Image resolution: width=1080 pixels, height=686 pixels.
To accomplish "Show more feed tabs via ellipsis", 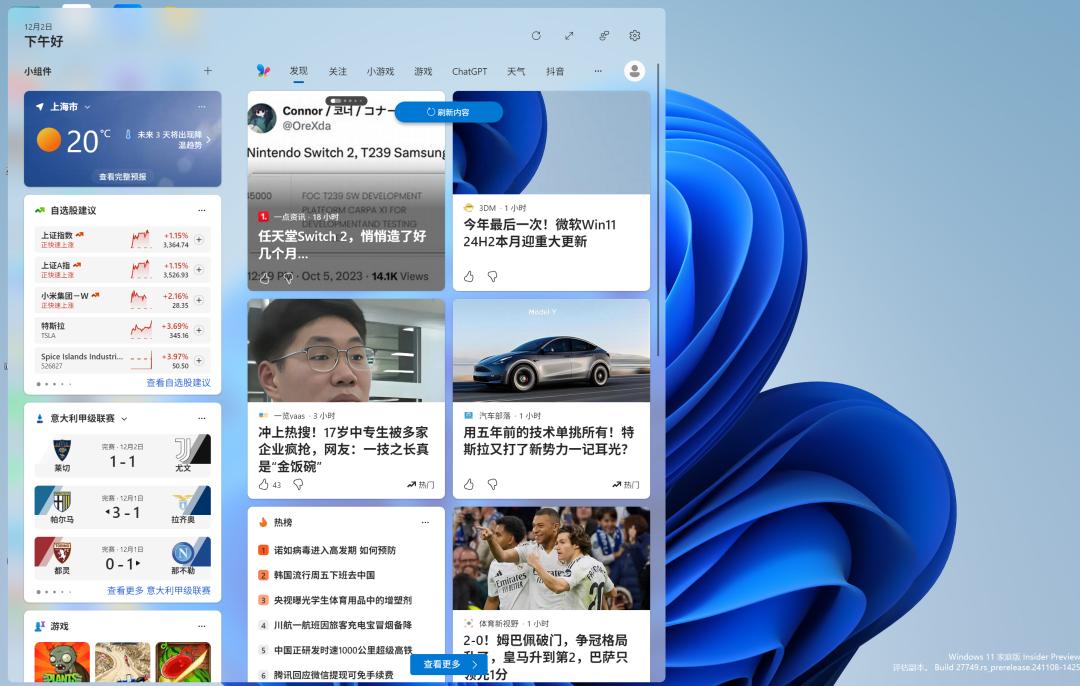I will point(598,71).
